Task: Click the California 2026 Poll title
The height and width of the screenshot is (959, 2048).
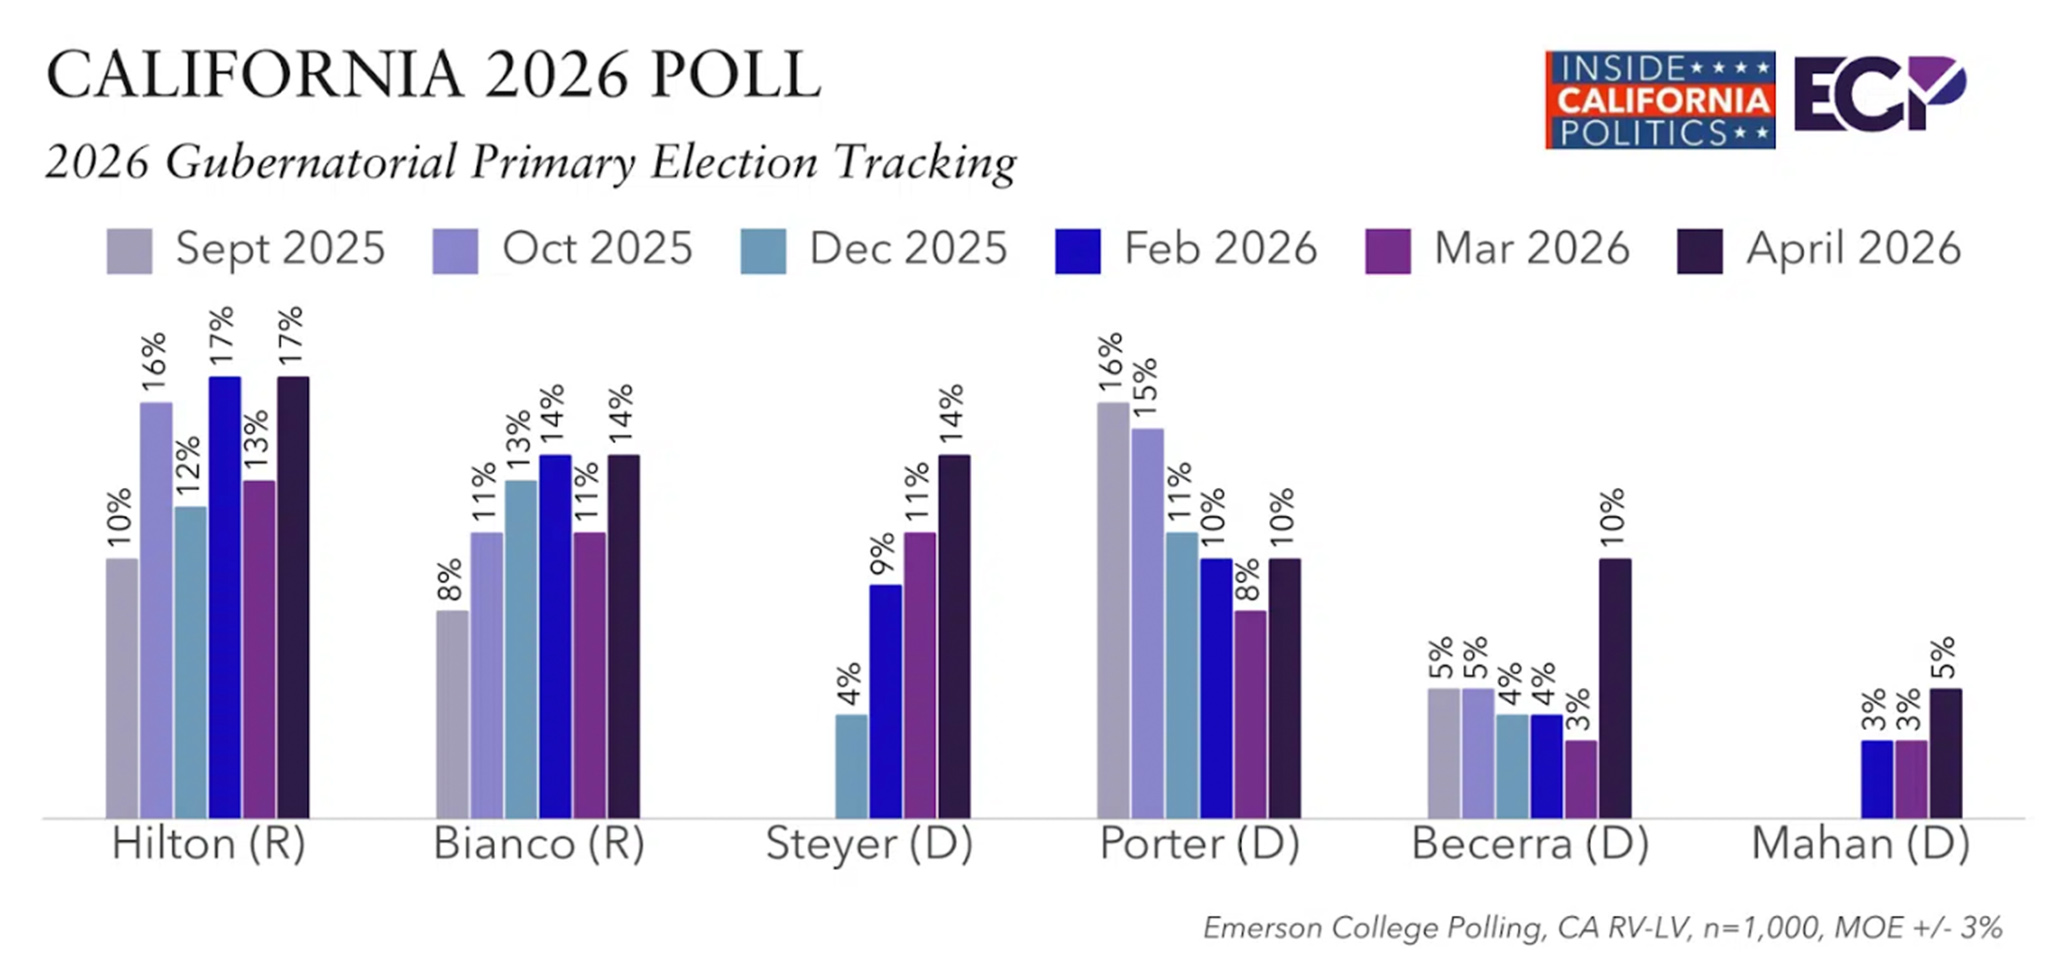Action: coord(433,76)
